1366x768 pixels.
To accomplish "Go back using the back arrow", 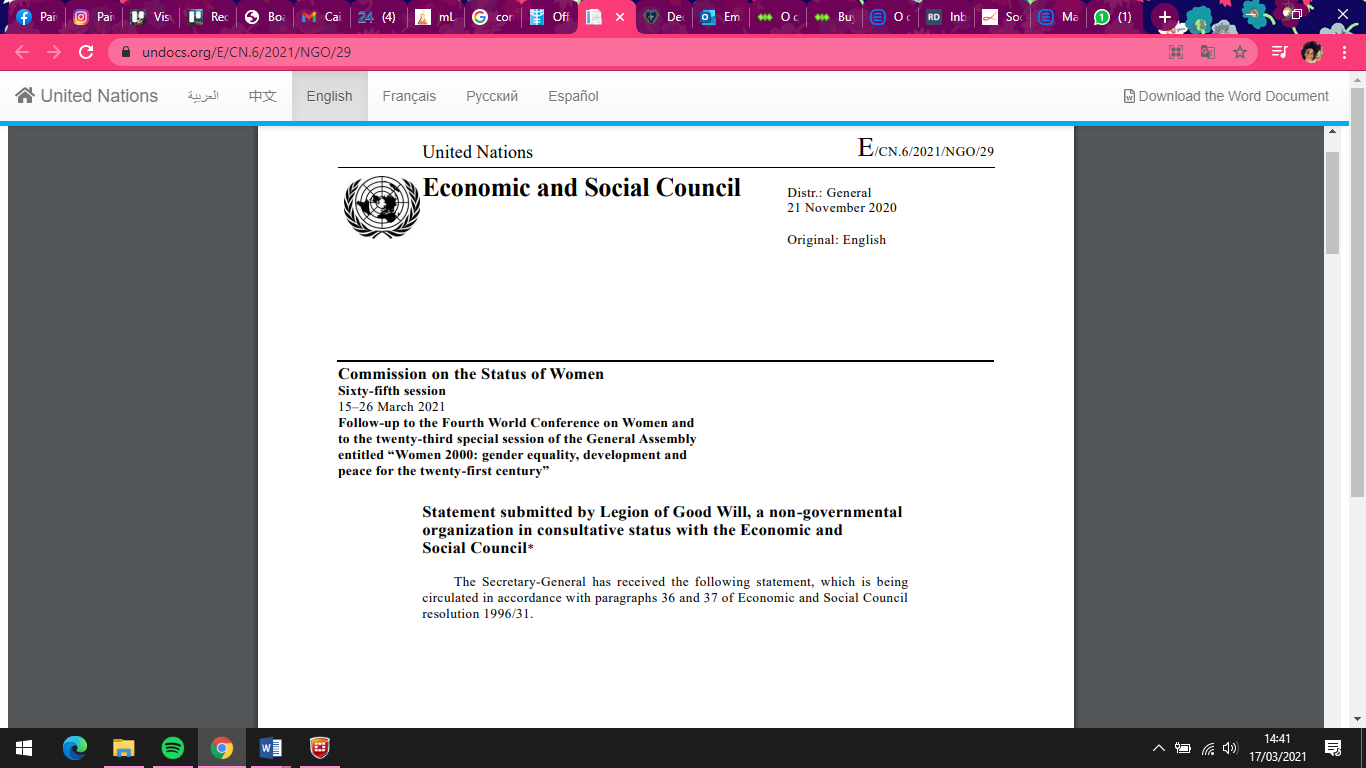I will click(x=22, y=52).
